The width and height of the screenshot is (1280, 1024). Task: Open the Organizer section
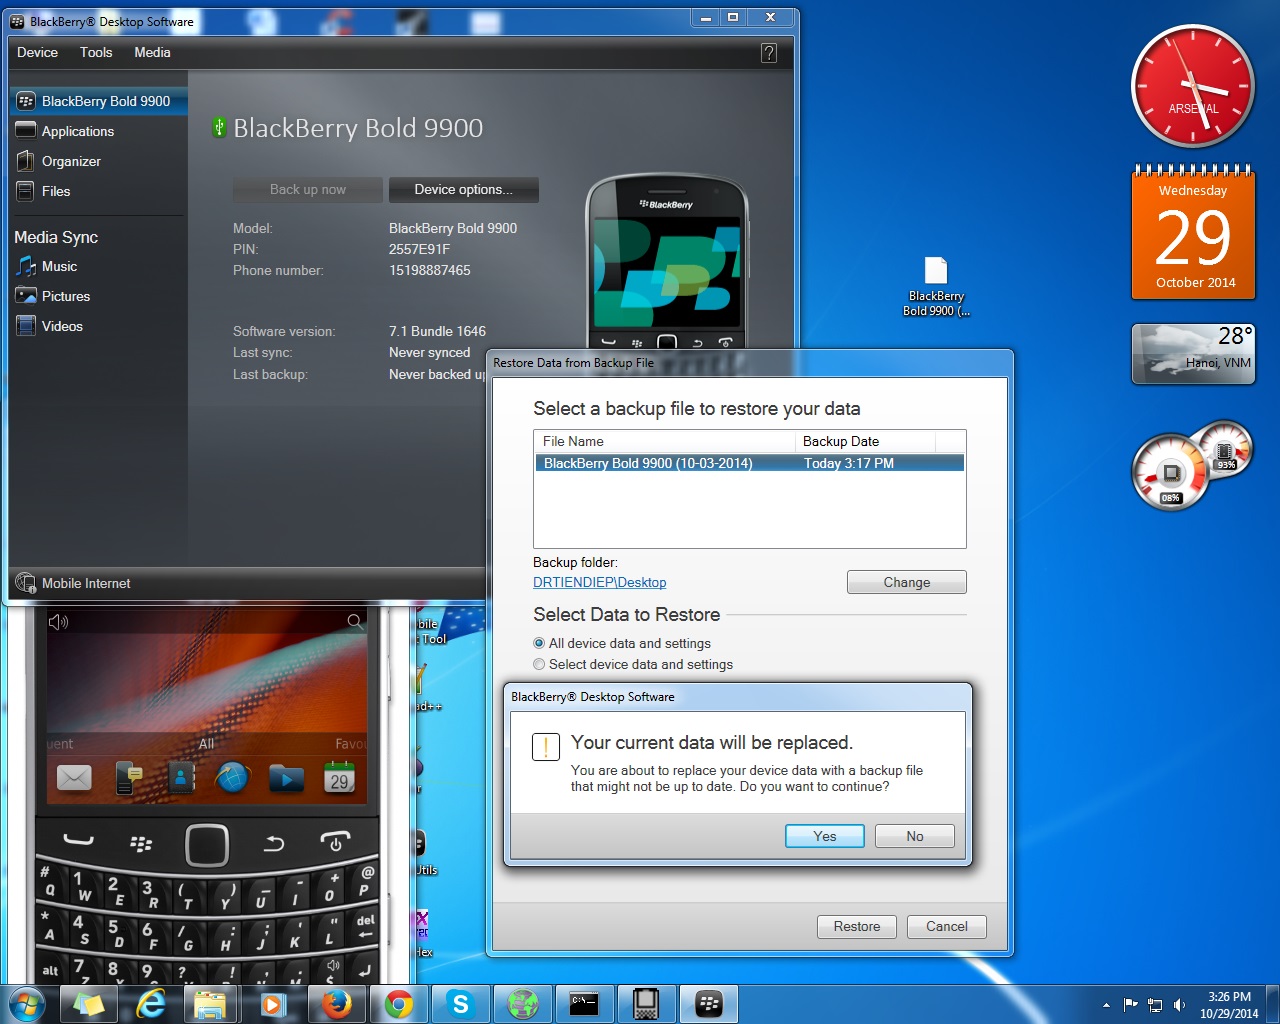click(x=70, y=161)
